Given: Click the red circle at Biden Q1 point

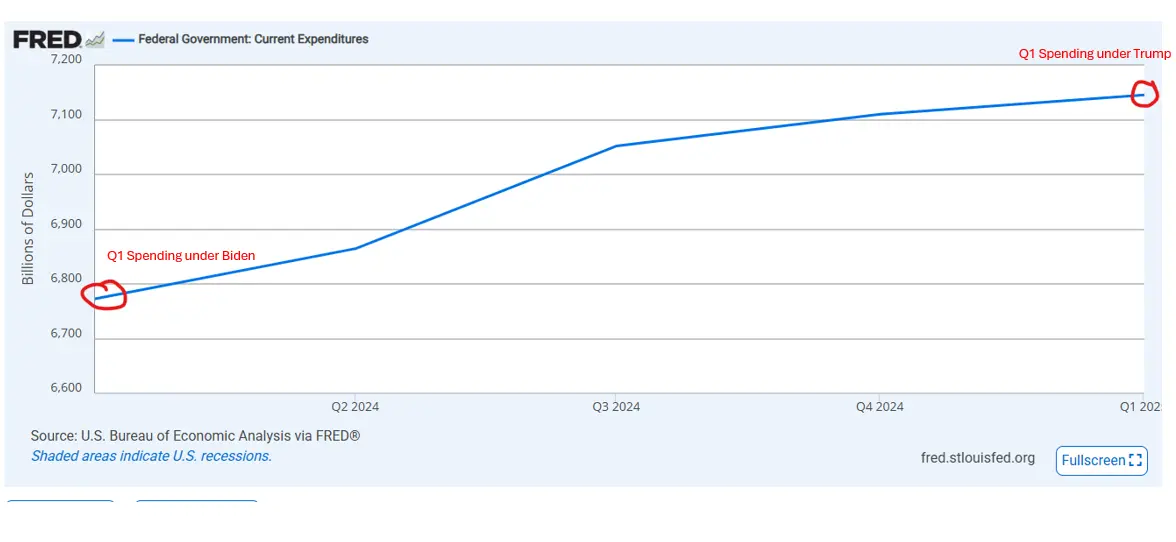Looking at the screenshot, I should 105,296.
